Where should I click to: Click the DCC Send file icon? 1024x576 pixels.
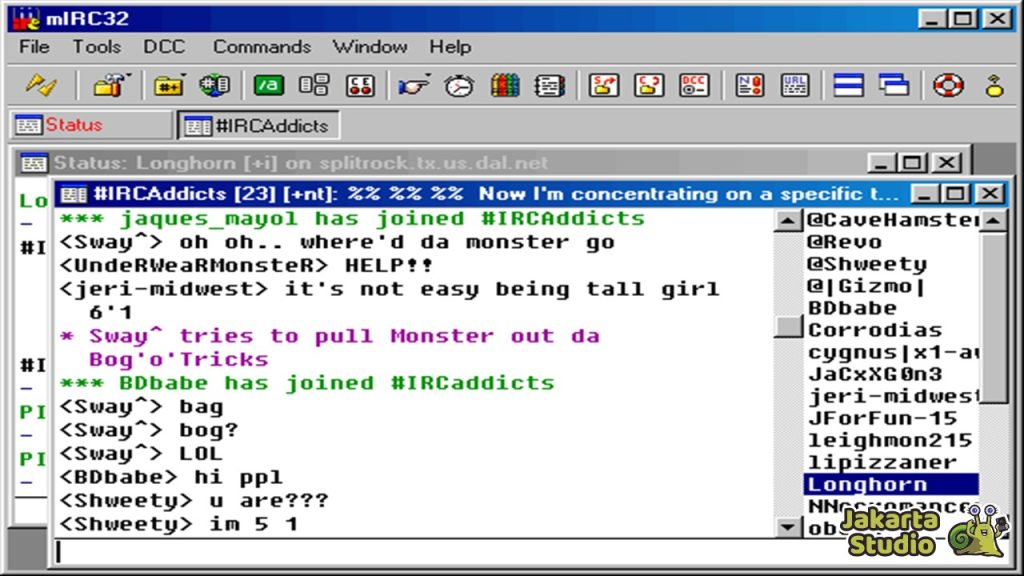pos(603,85)
